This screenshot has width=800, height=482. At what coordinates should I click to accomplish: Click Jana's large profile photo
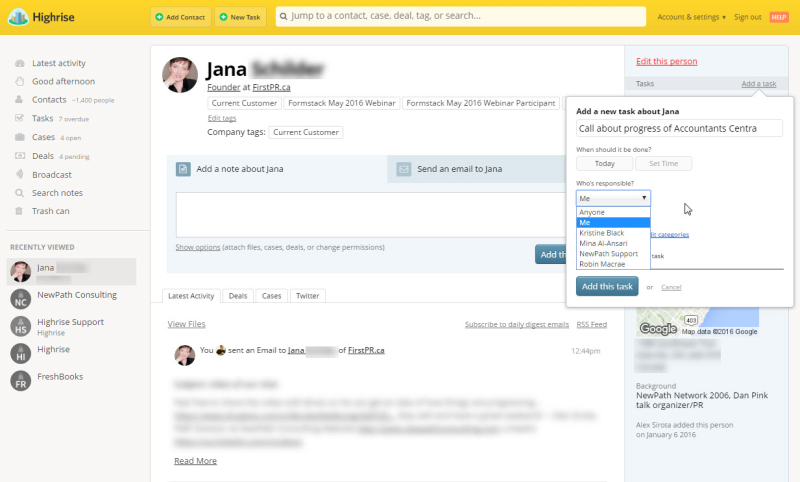point(180,75)
